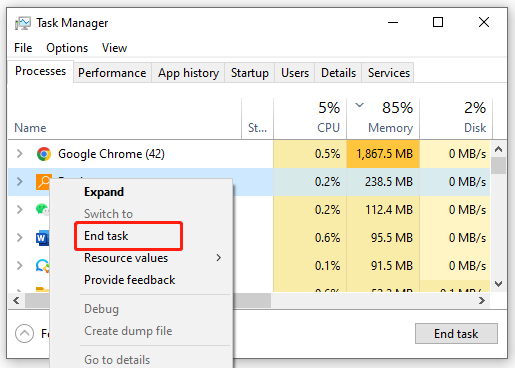Switch to the Startup tab
This screenshot has width=515, height=368.
tap(250, 73)
